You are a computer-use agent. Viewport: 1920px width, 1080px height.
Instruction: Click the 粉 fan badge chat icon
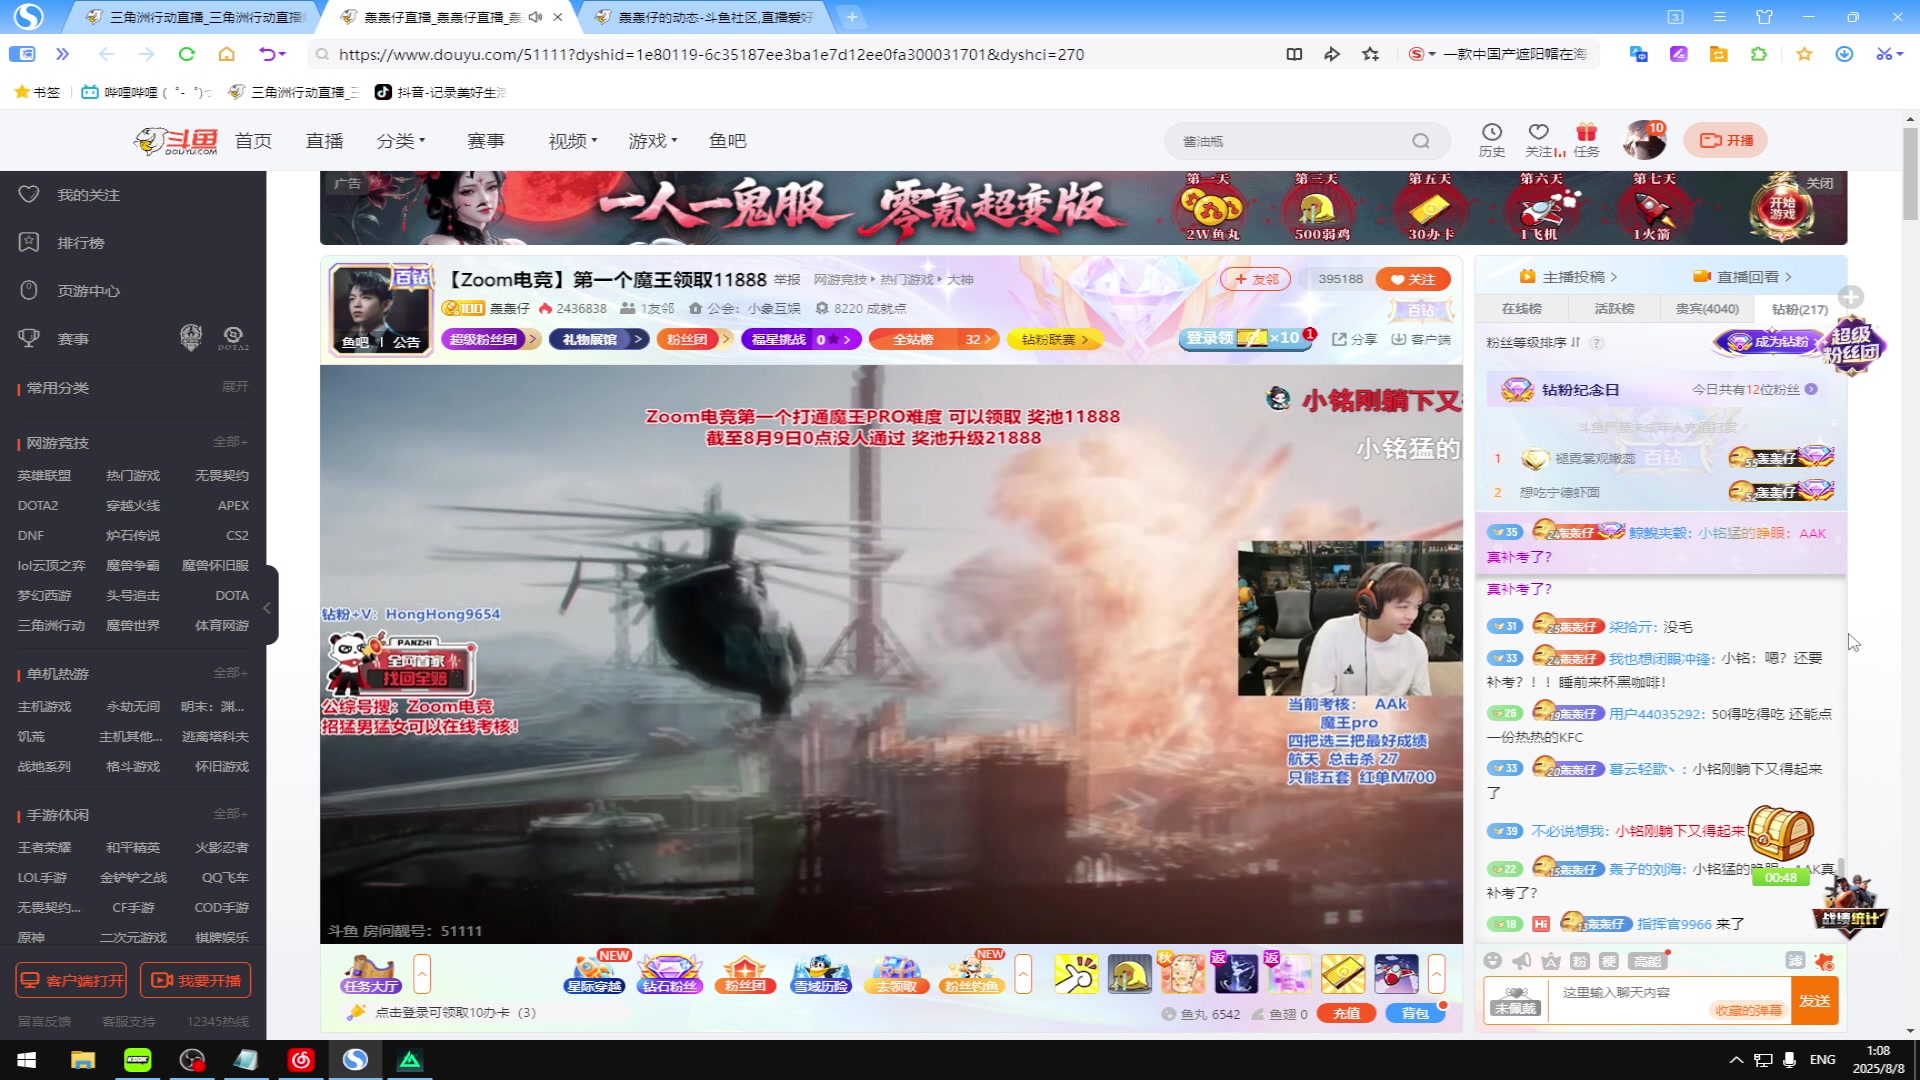pos(1580,961)
